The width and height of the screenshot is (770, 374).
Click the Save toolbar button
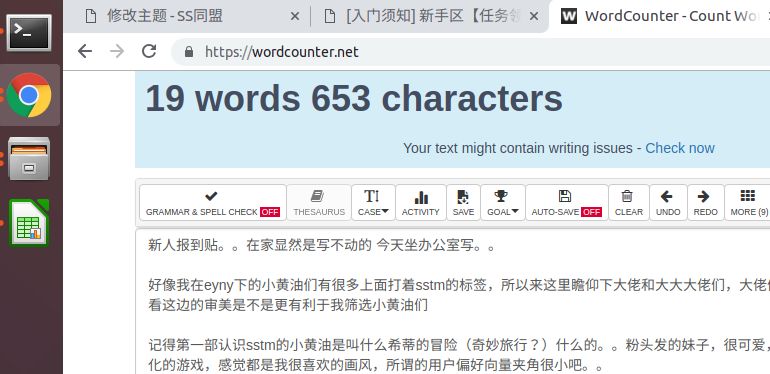(x=463, y=203)
